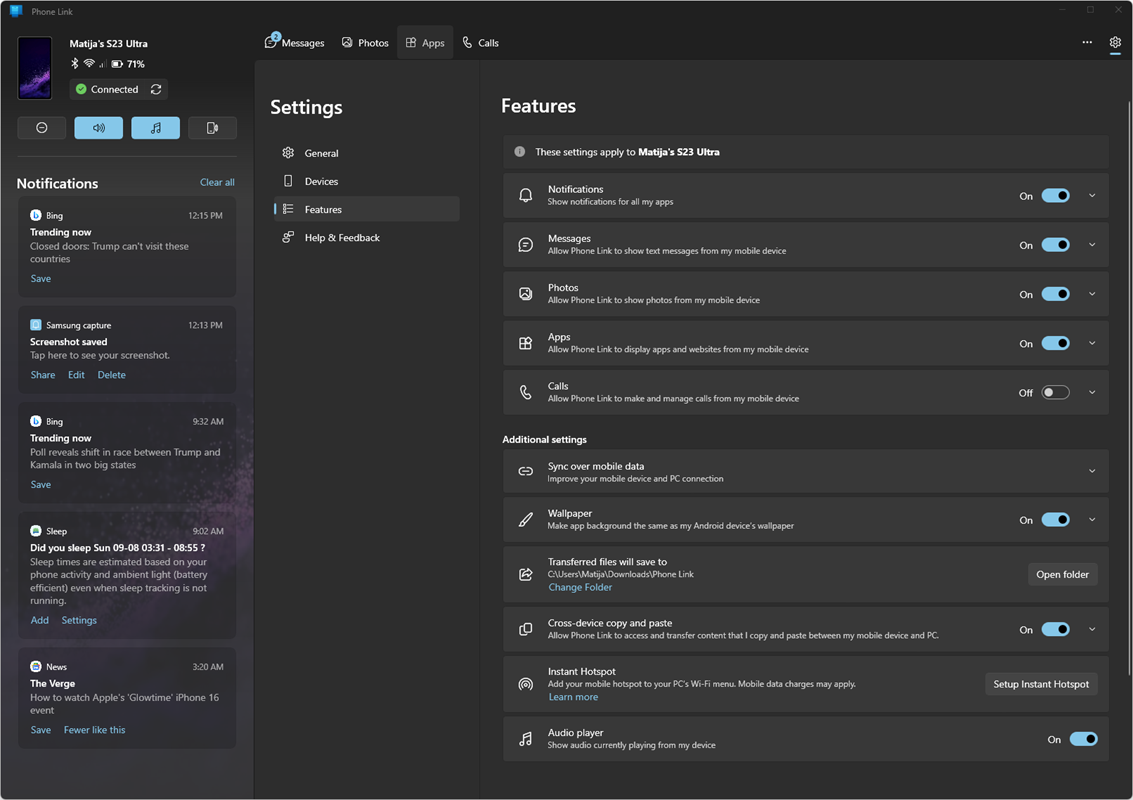Image resolution: width=1133 pixels, height=800 pixels.
Task: Click Share on Screenshot saved notification
Action: (x=43, y=375)
